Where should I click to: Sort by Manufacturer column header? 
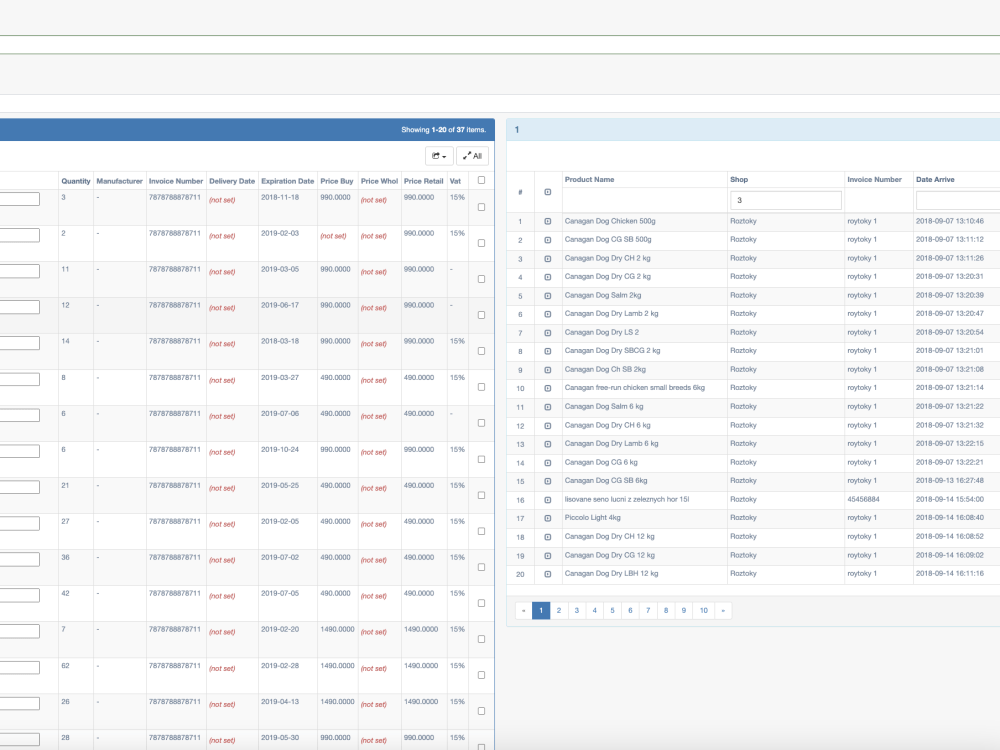[x=119, y=181]
